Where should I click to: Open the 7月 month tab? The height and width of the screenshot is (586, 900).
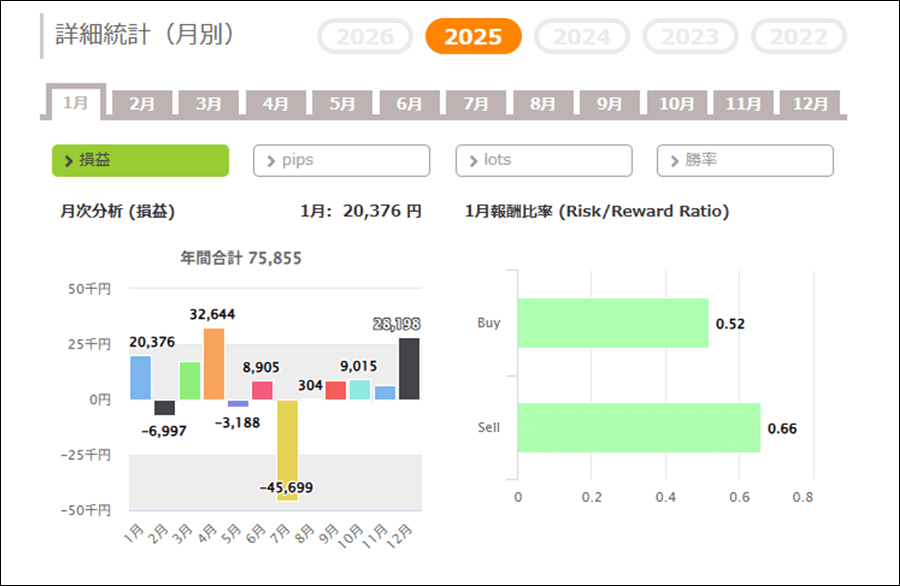coord(476,104)
